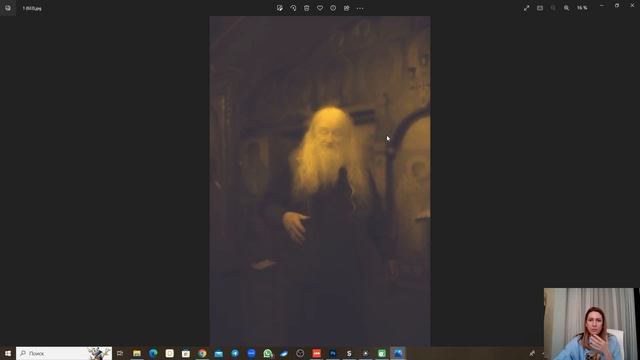
Task: Open WhatsApp from taskbar
Action: click(x=268, y=353)
